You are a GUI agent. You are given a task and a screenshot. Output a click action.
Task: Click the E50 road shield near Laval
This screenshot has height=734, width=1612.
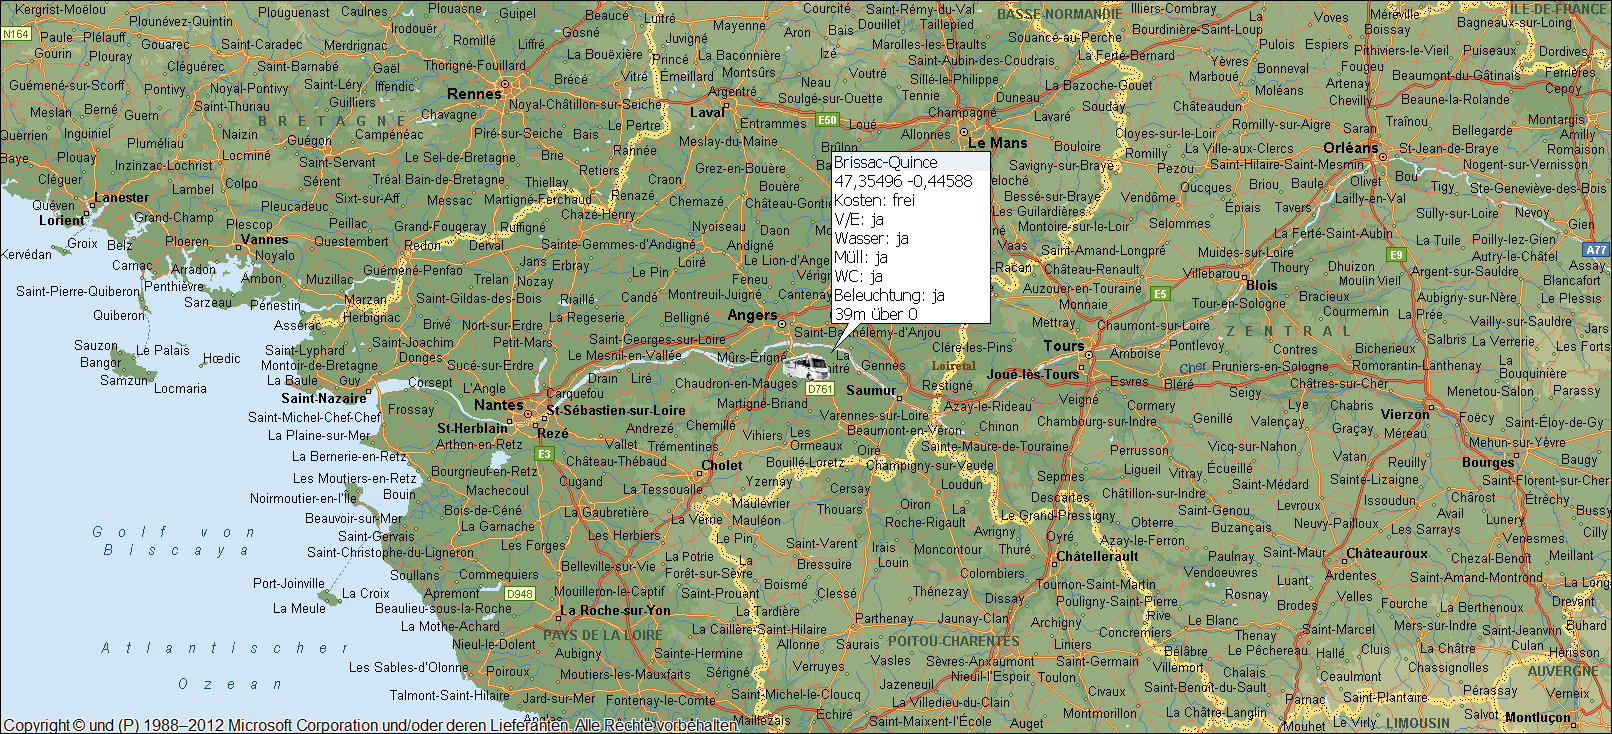pos(827,120)
